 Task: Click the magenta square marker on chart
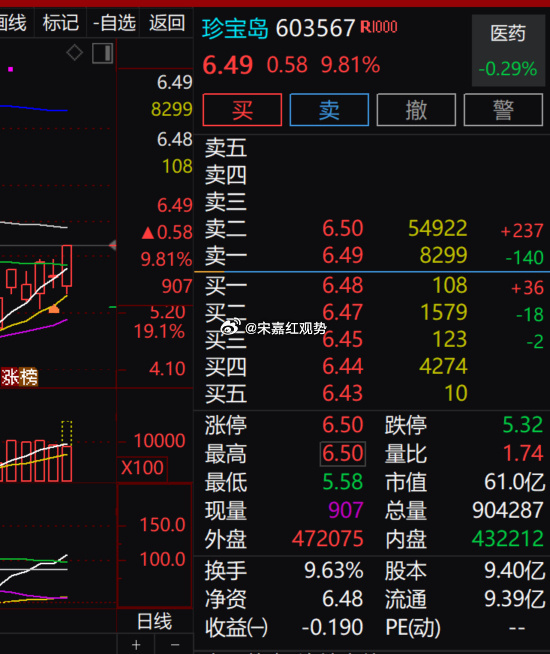coord(11,69)
